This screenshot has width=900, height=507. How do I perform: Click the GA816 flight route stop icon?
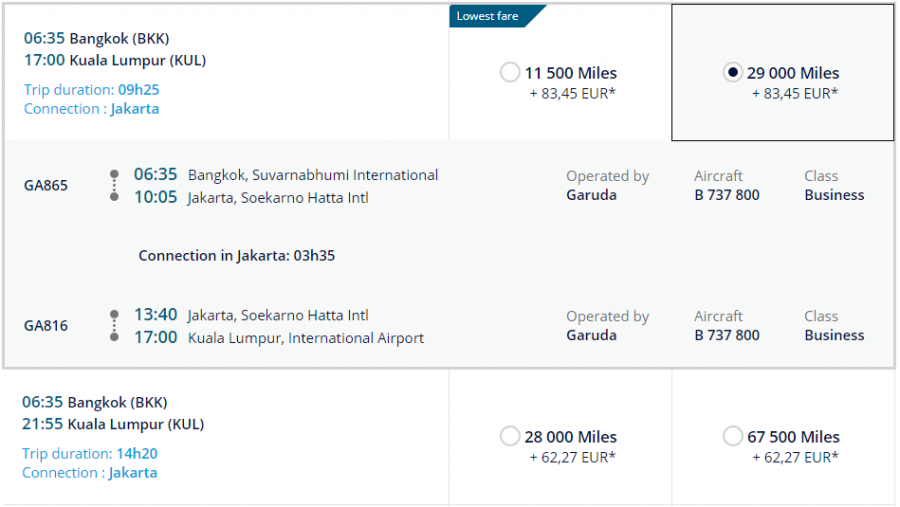pyautogui.click(x=114, y=326)
